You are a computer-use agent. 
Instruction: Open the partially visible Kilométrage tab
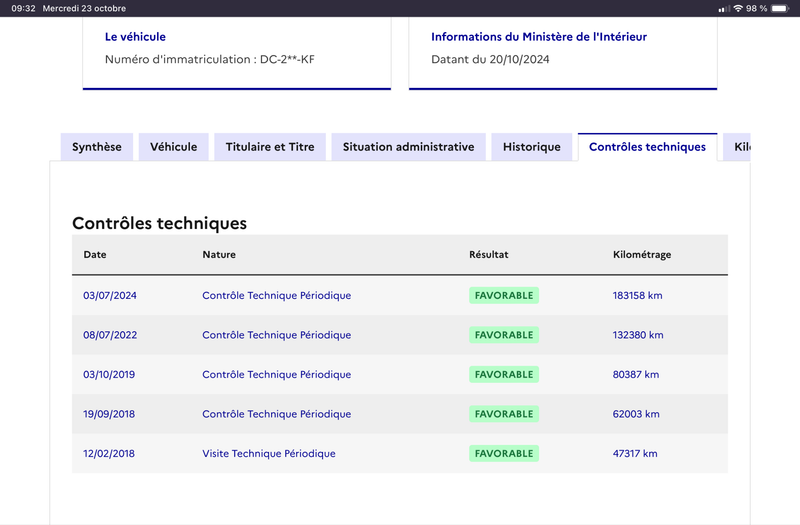tap(737, 147)
